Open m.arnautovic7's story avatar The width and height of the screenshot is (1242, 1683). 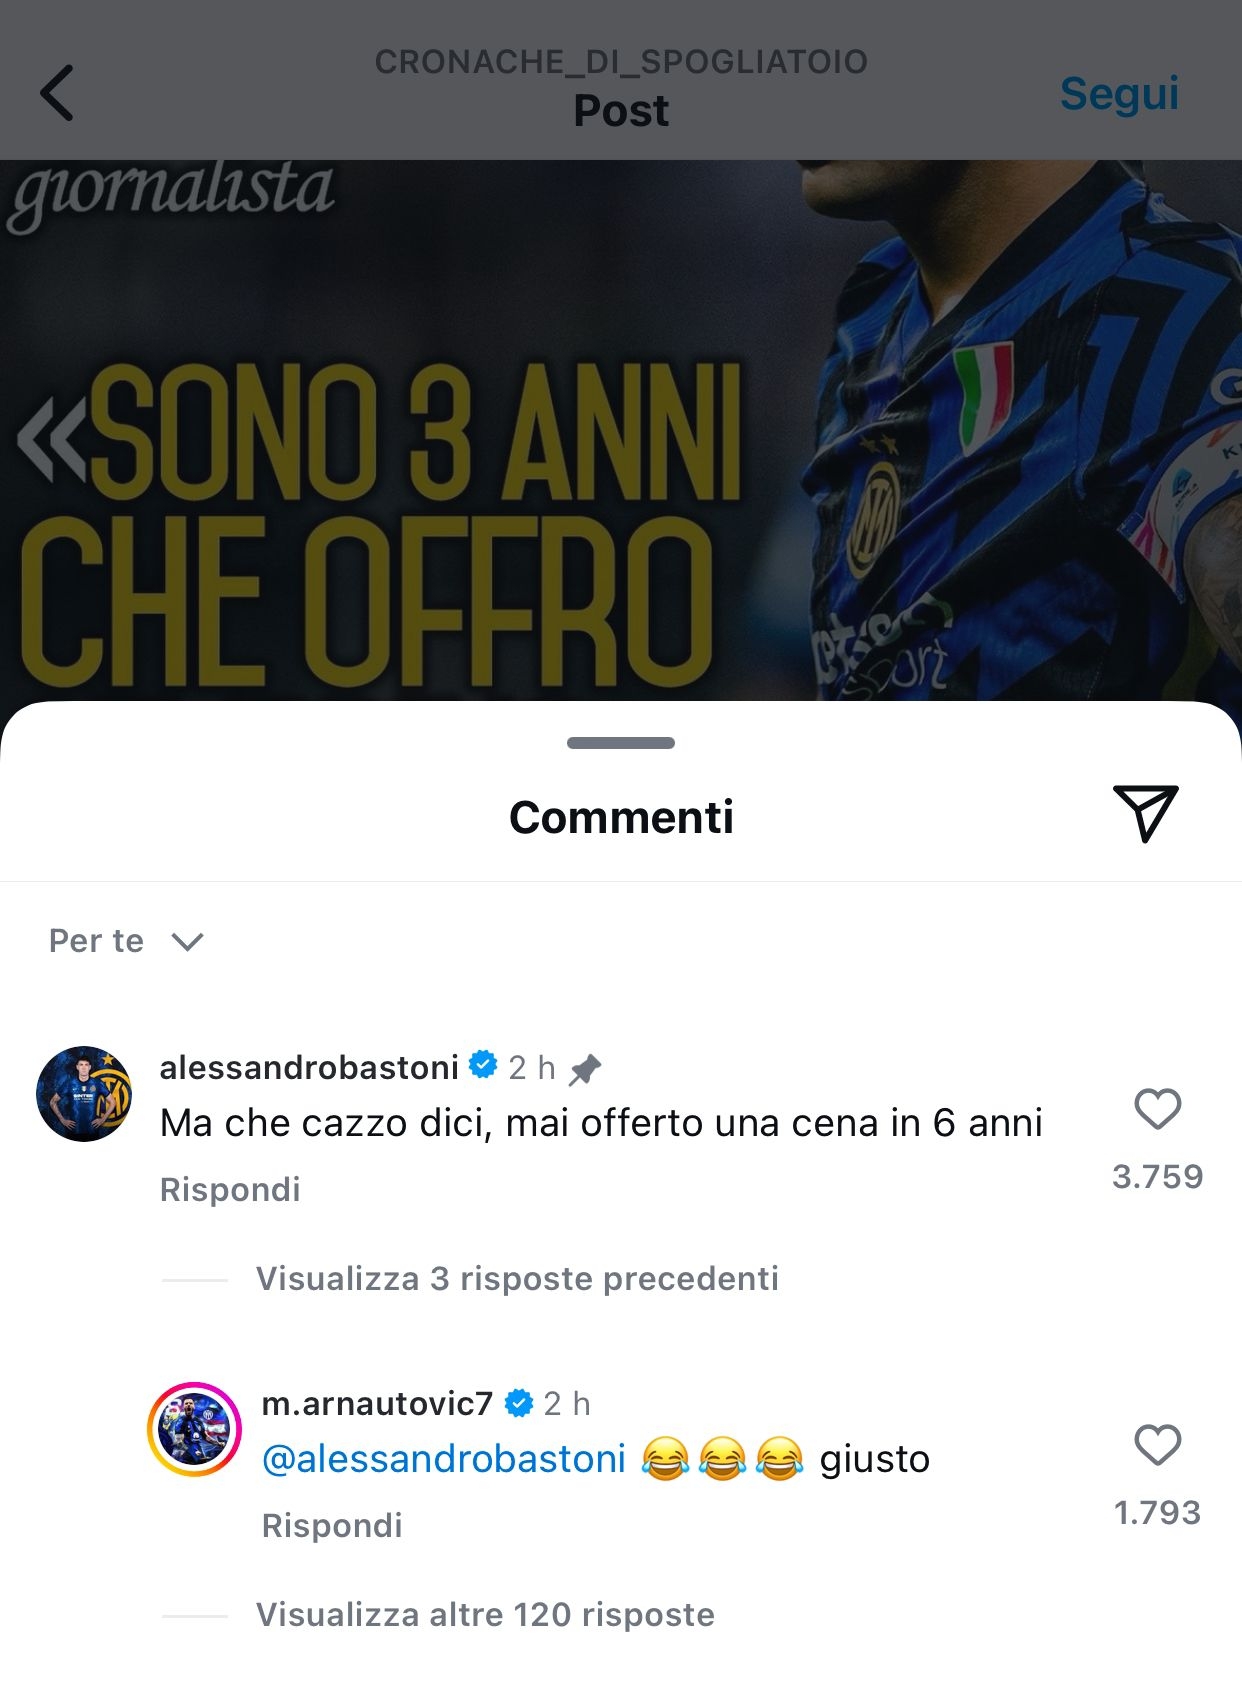195,1430
